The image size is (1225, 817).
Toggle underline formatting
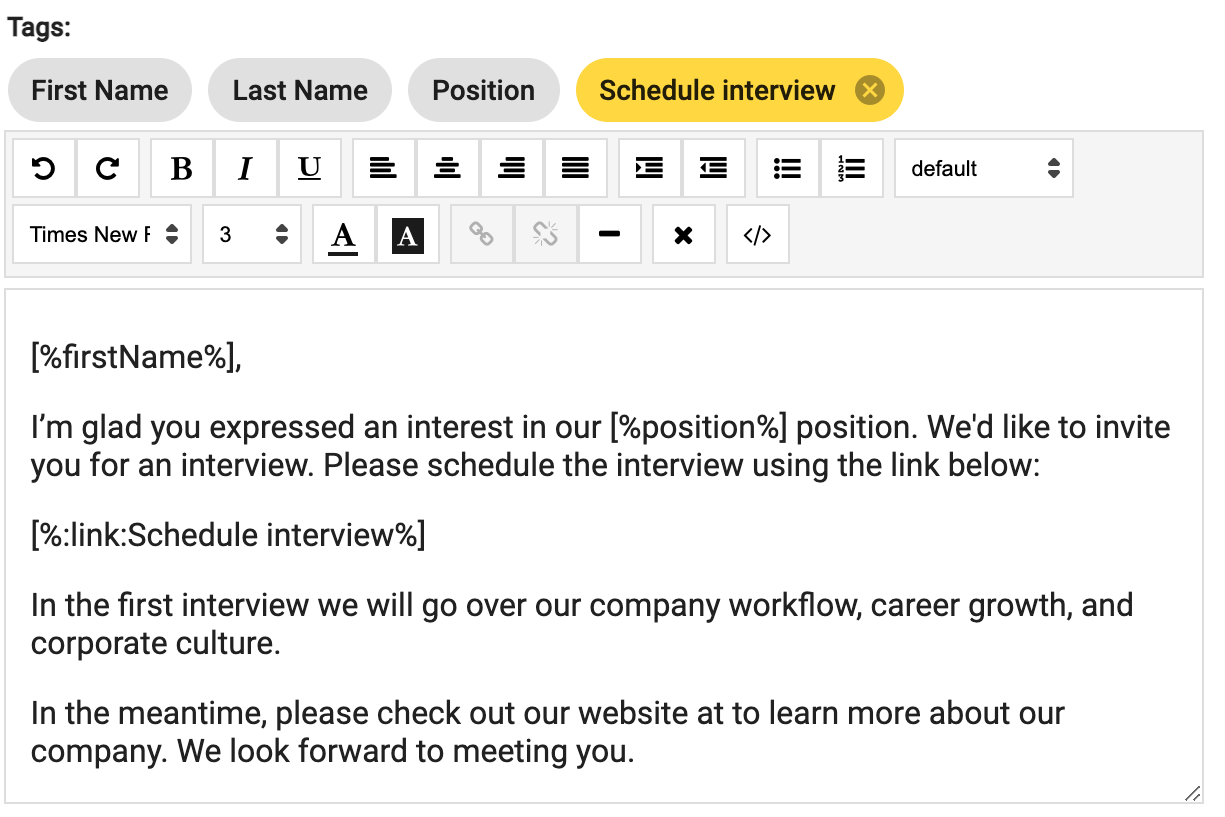point(309,168)
